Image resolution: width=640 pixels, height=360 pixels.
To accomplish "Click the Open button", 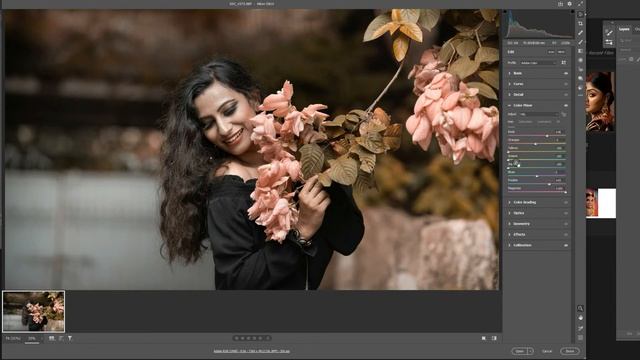I will pos(520,351).
